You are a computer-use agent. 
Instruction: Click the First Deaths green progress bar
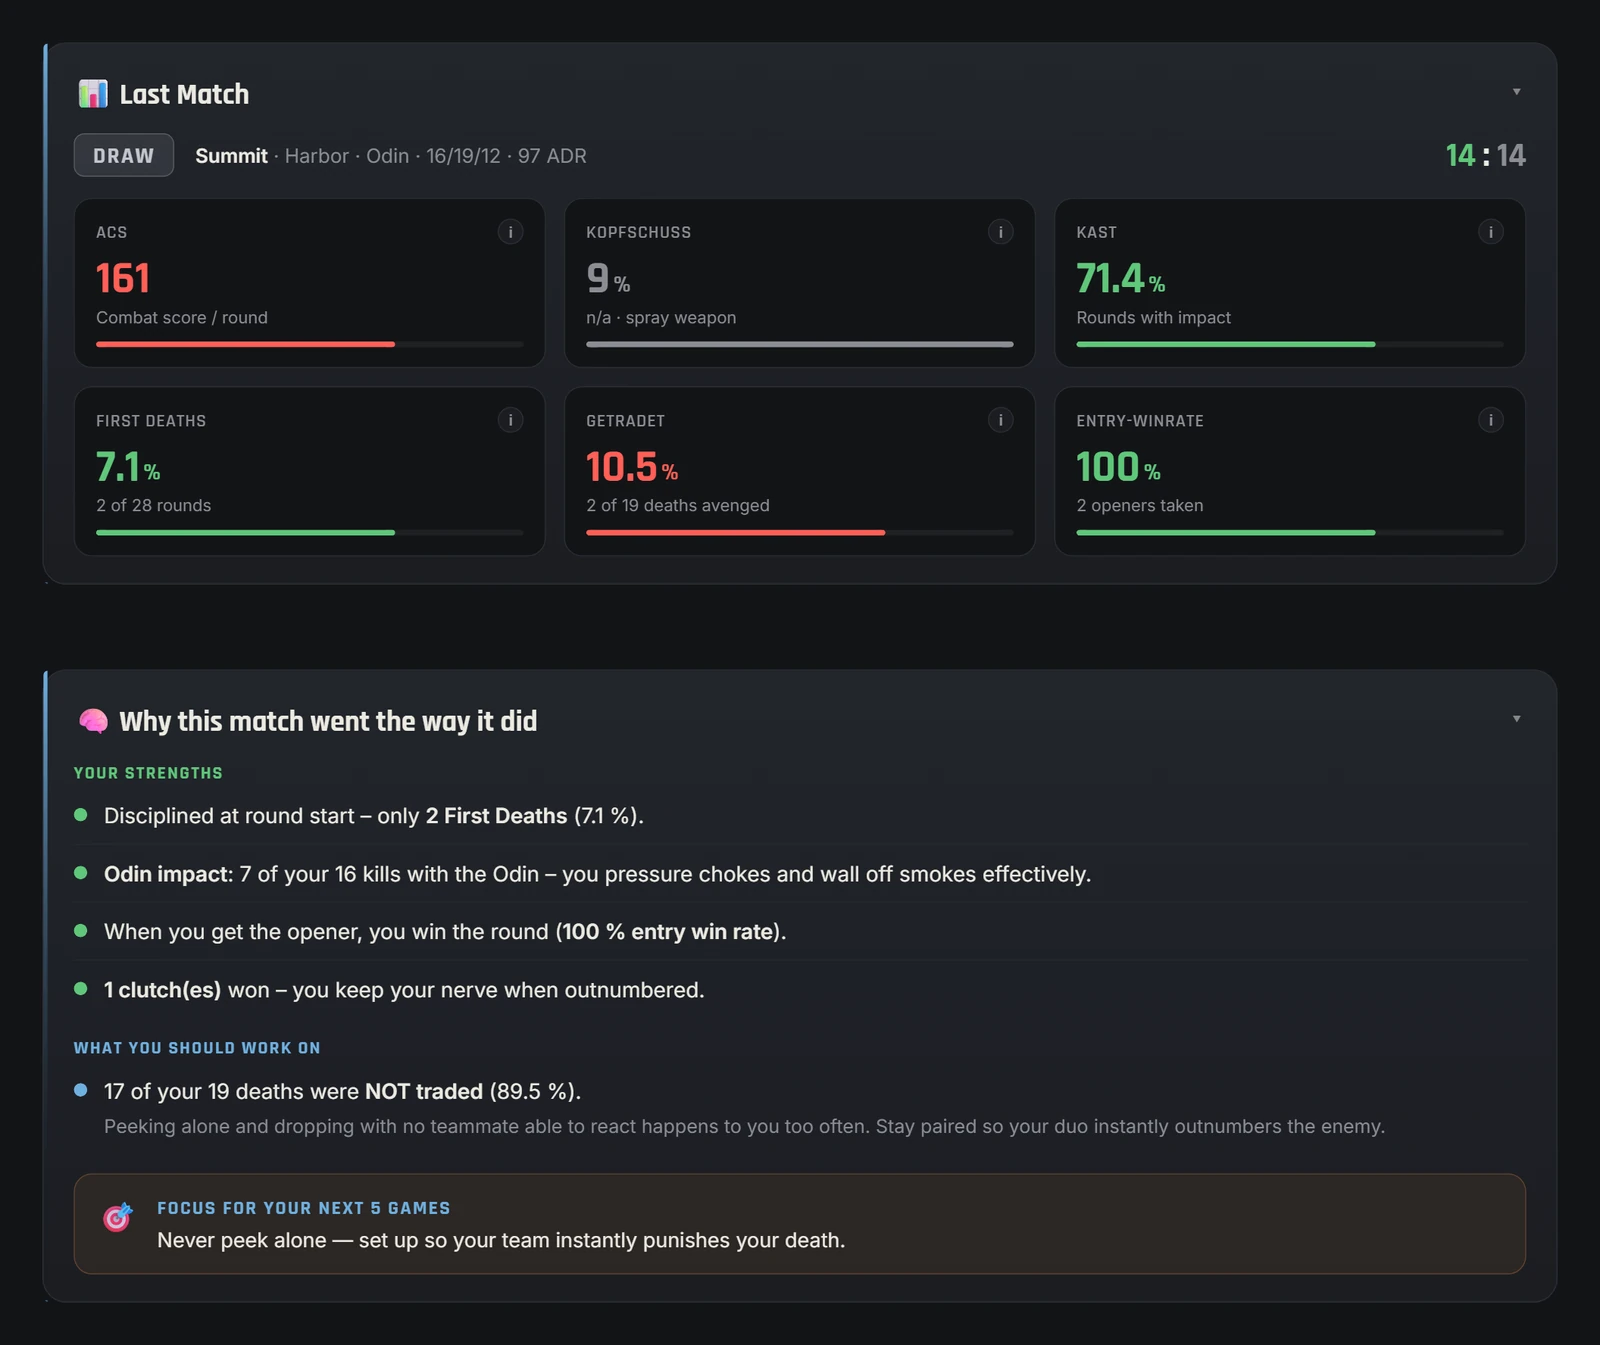point(309,533)
